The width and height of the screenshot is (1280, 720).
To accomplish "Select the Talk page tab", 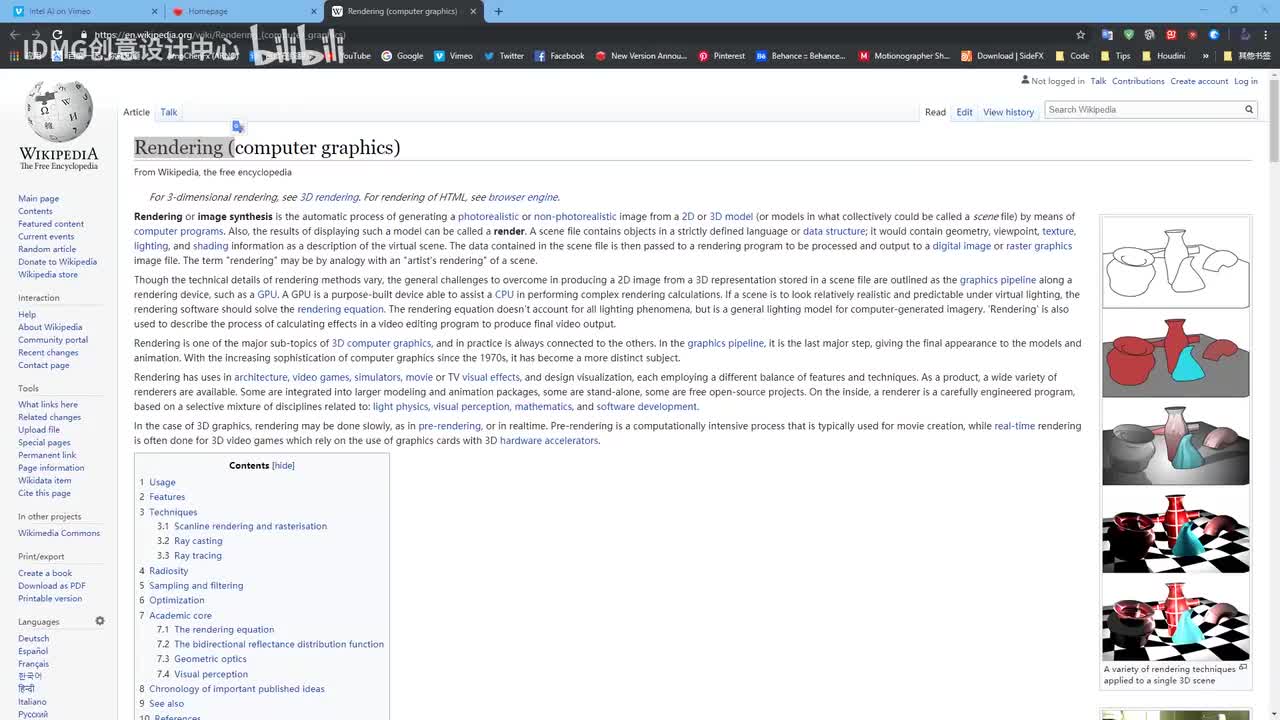I will 169,112.
